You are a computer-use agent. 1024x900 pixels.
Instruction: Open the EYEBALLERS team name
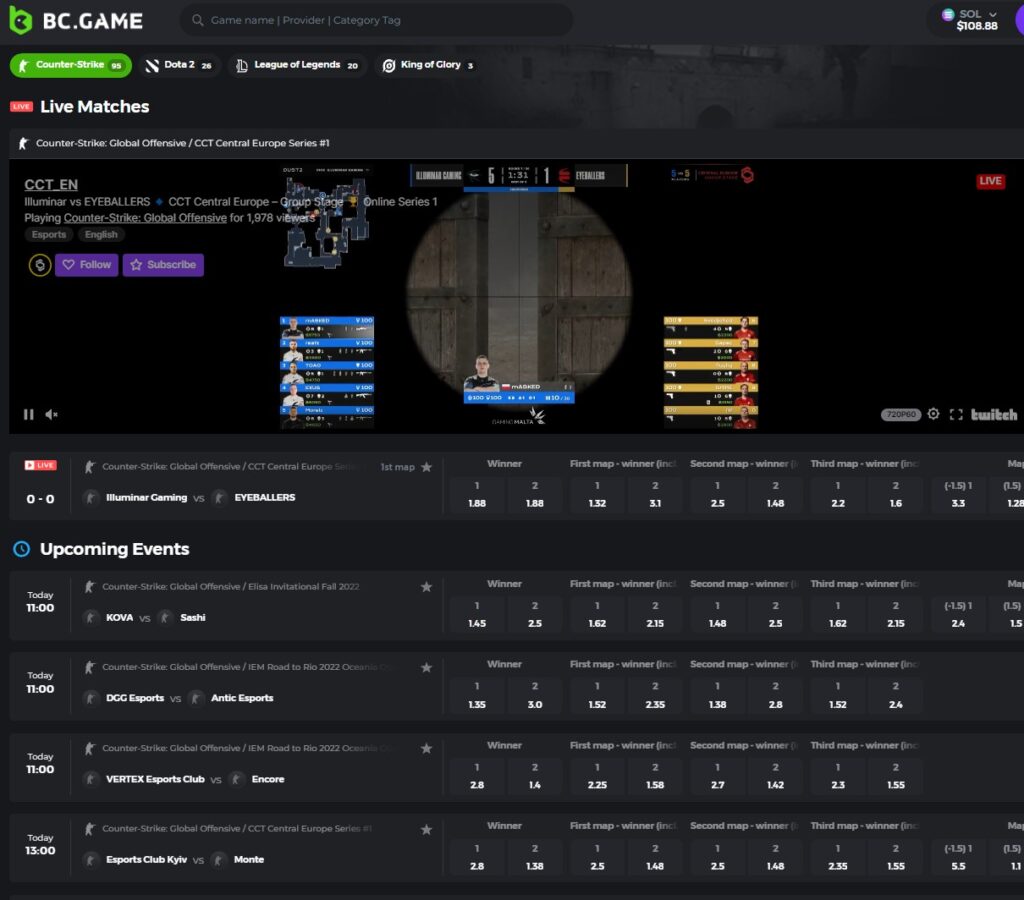tap(264, 498)
